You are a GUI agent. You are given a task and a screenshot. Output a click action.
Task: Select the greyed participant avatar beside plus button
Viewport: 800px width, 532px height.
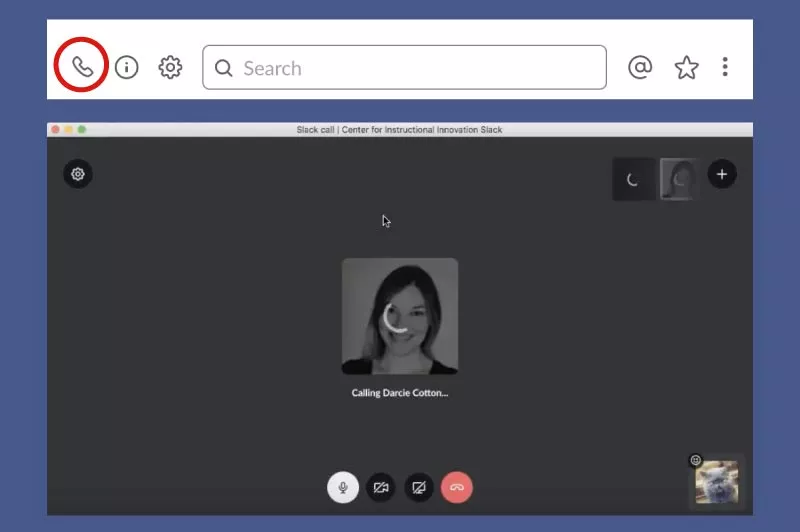click(679, 180)
